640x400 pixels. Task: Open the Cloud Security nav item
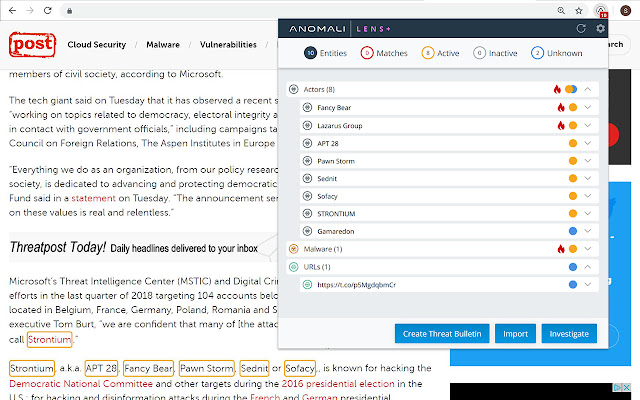[97, 44]
